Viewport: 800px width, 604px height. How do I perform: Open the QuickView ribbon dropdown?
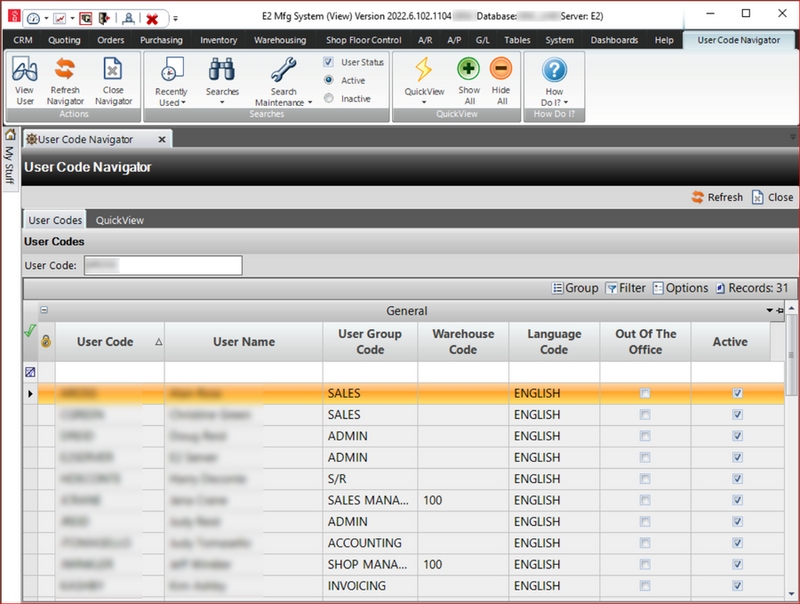[x=424, y=82]
